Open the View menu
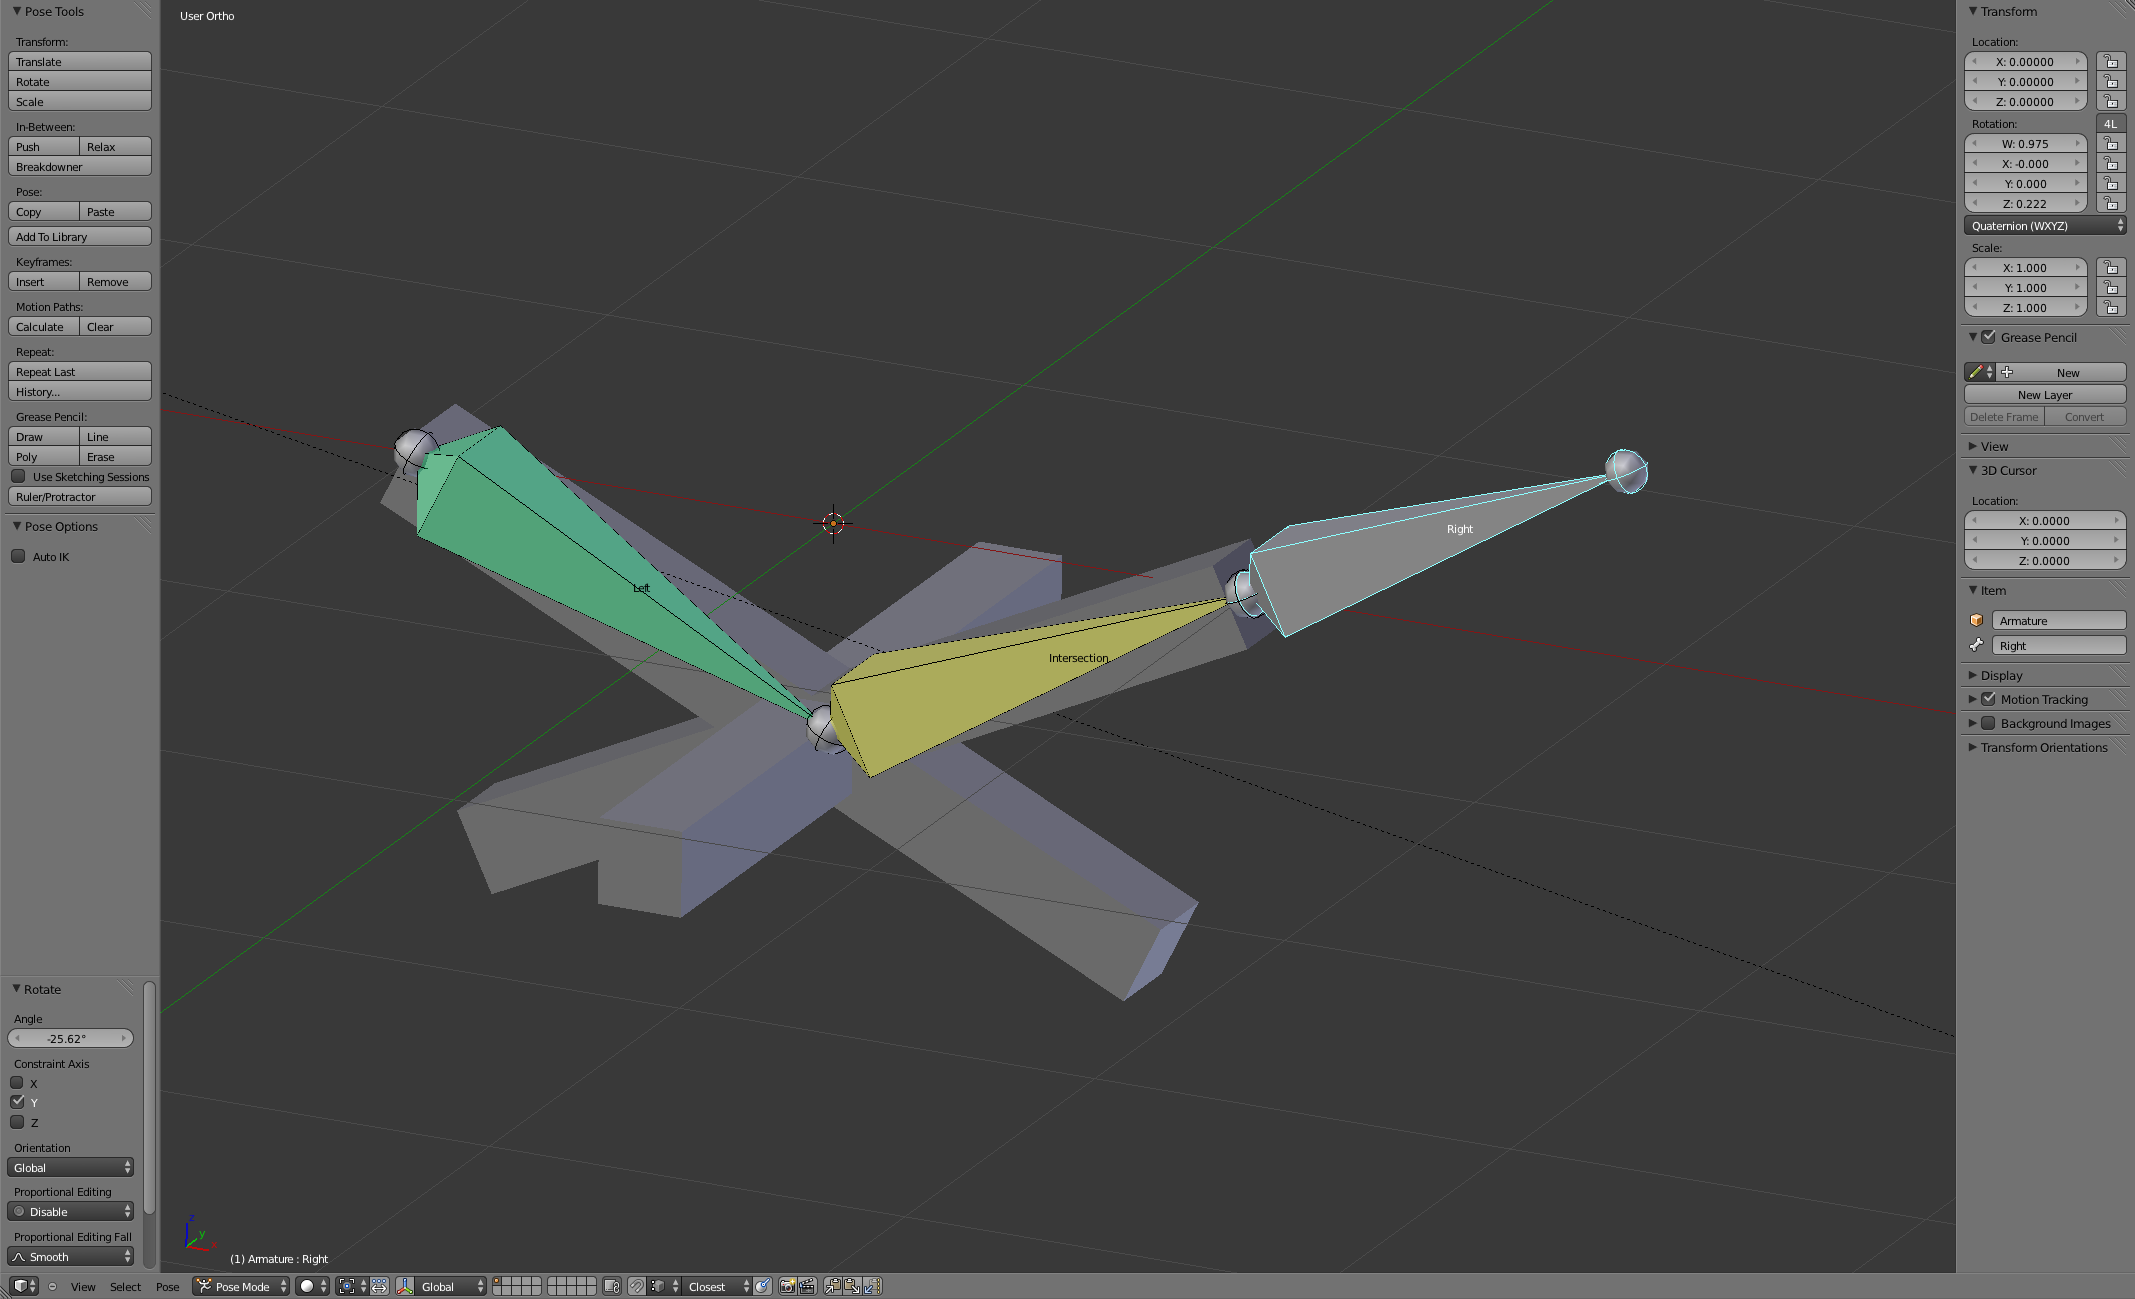 [83, 1286]
